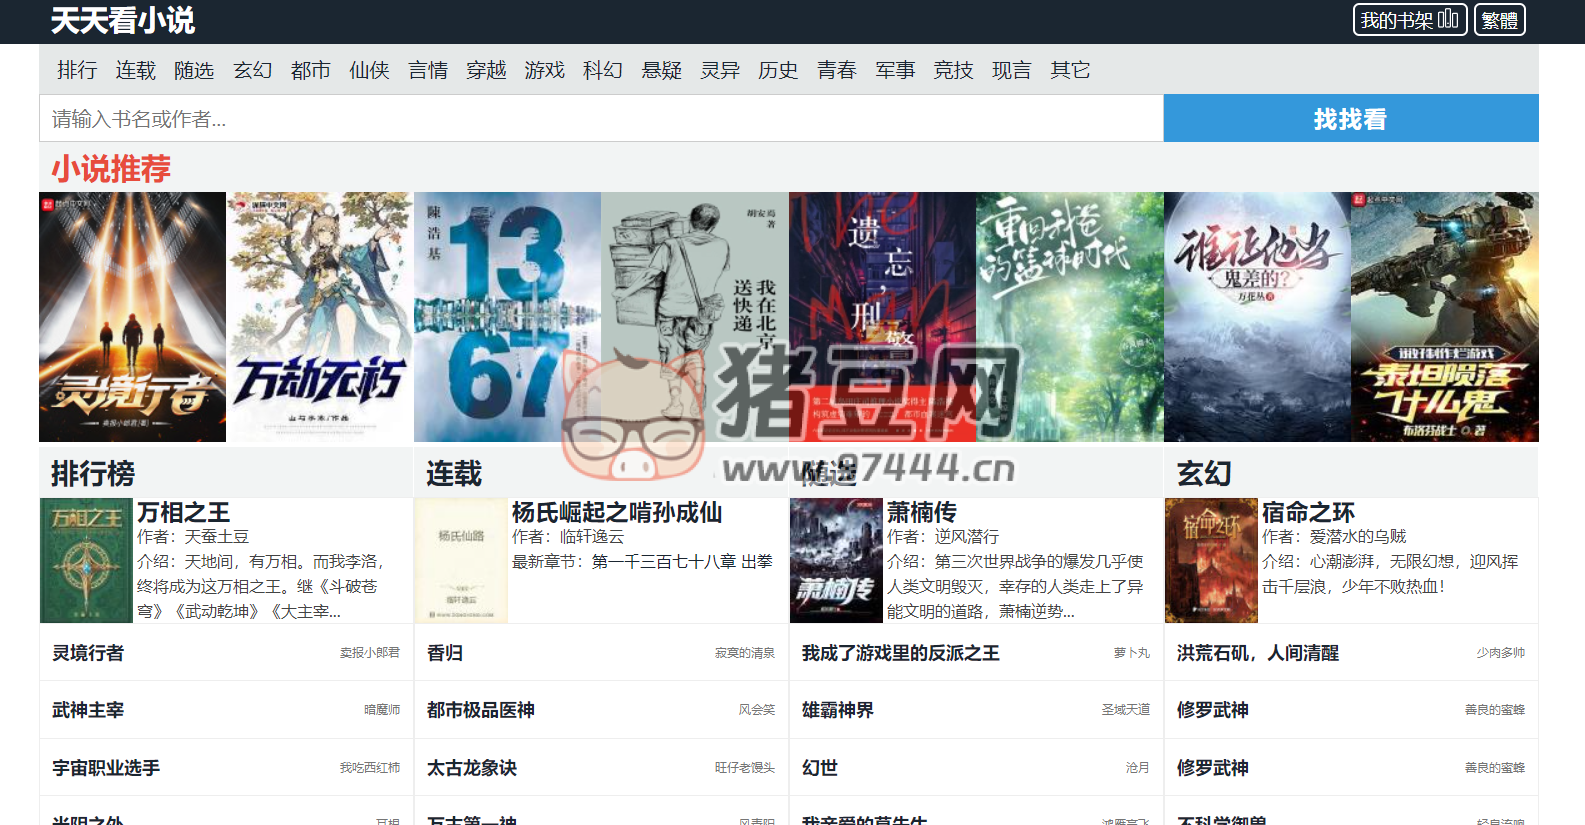
Task: Click author 我吃西红柿
Action: pyautogui.click(x=370, y=768)
